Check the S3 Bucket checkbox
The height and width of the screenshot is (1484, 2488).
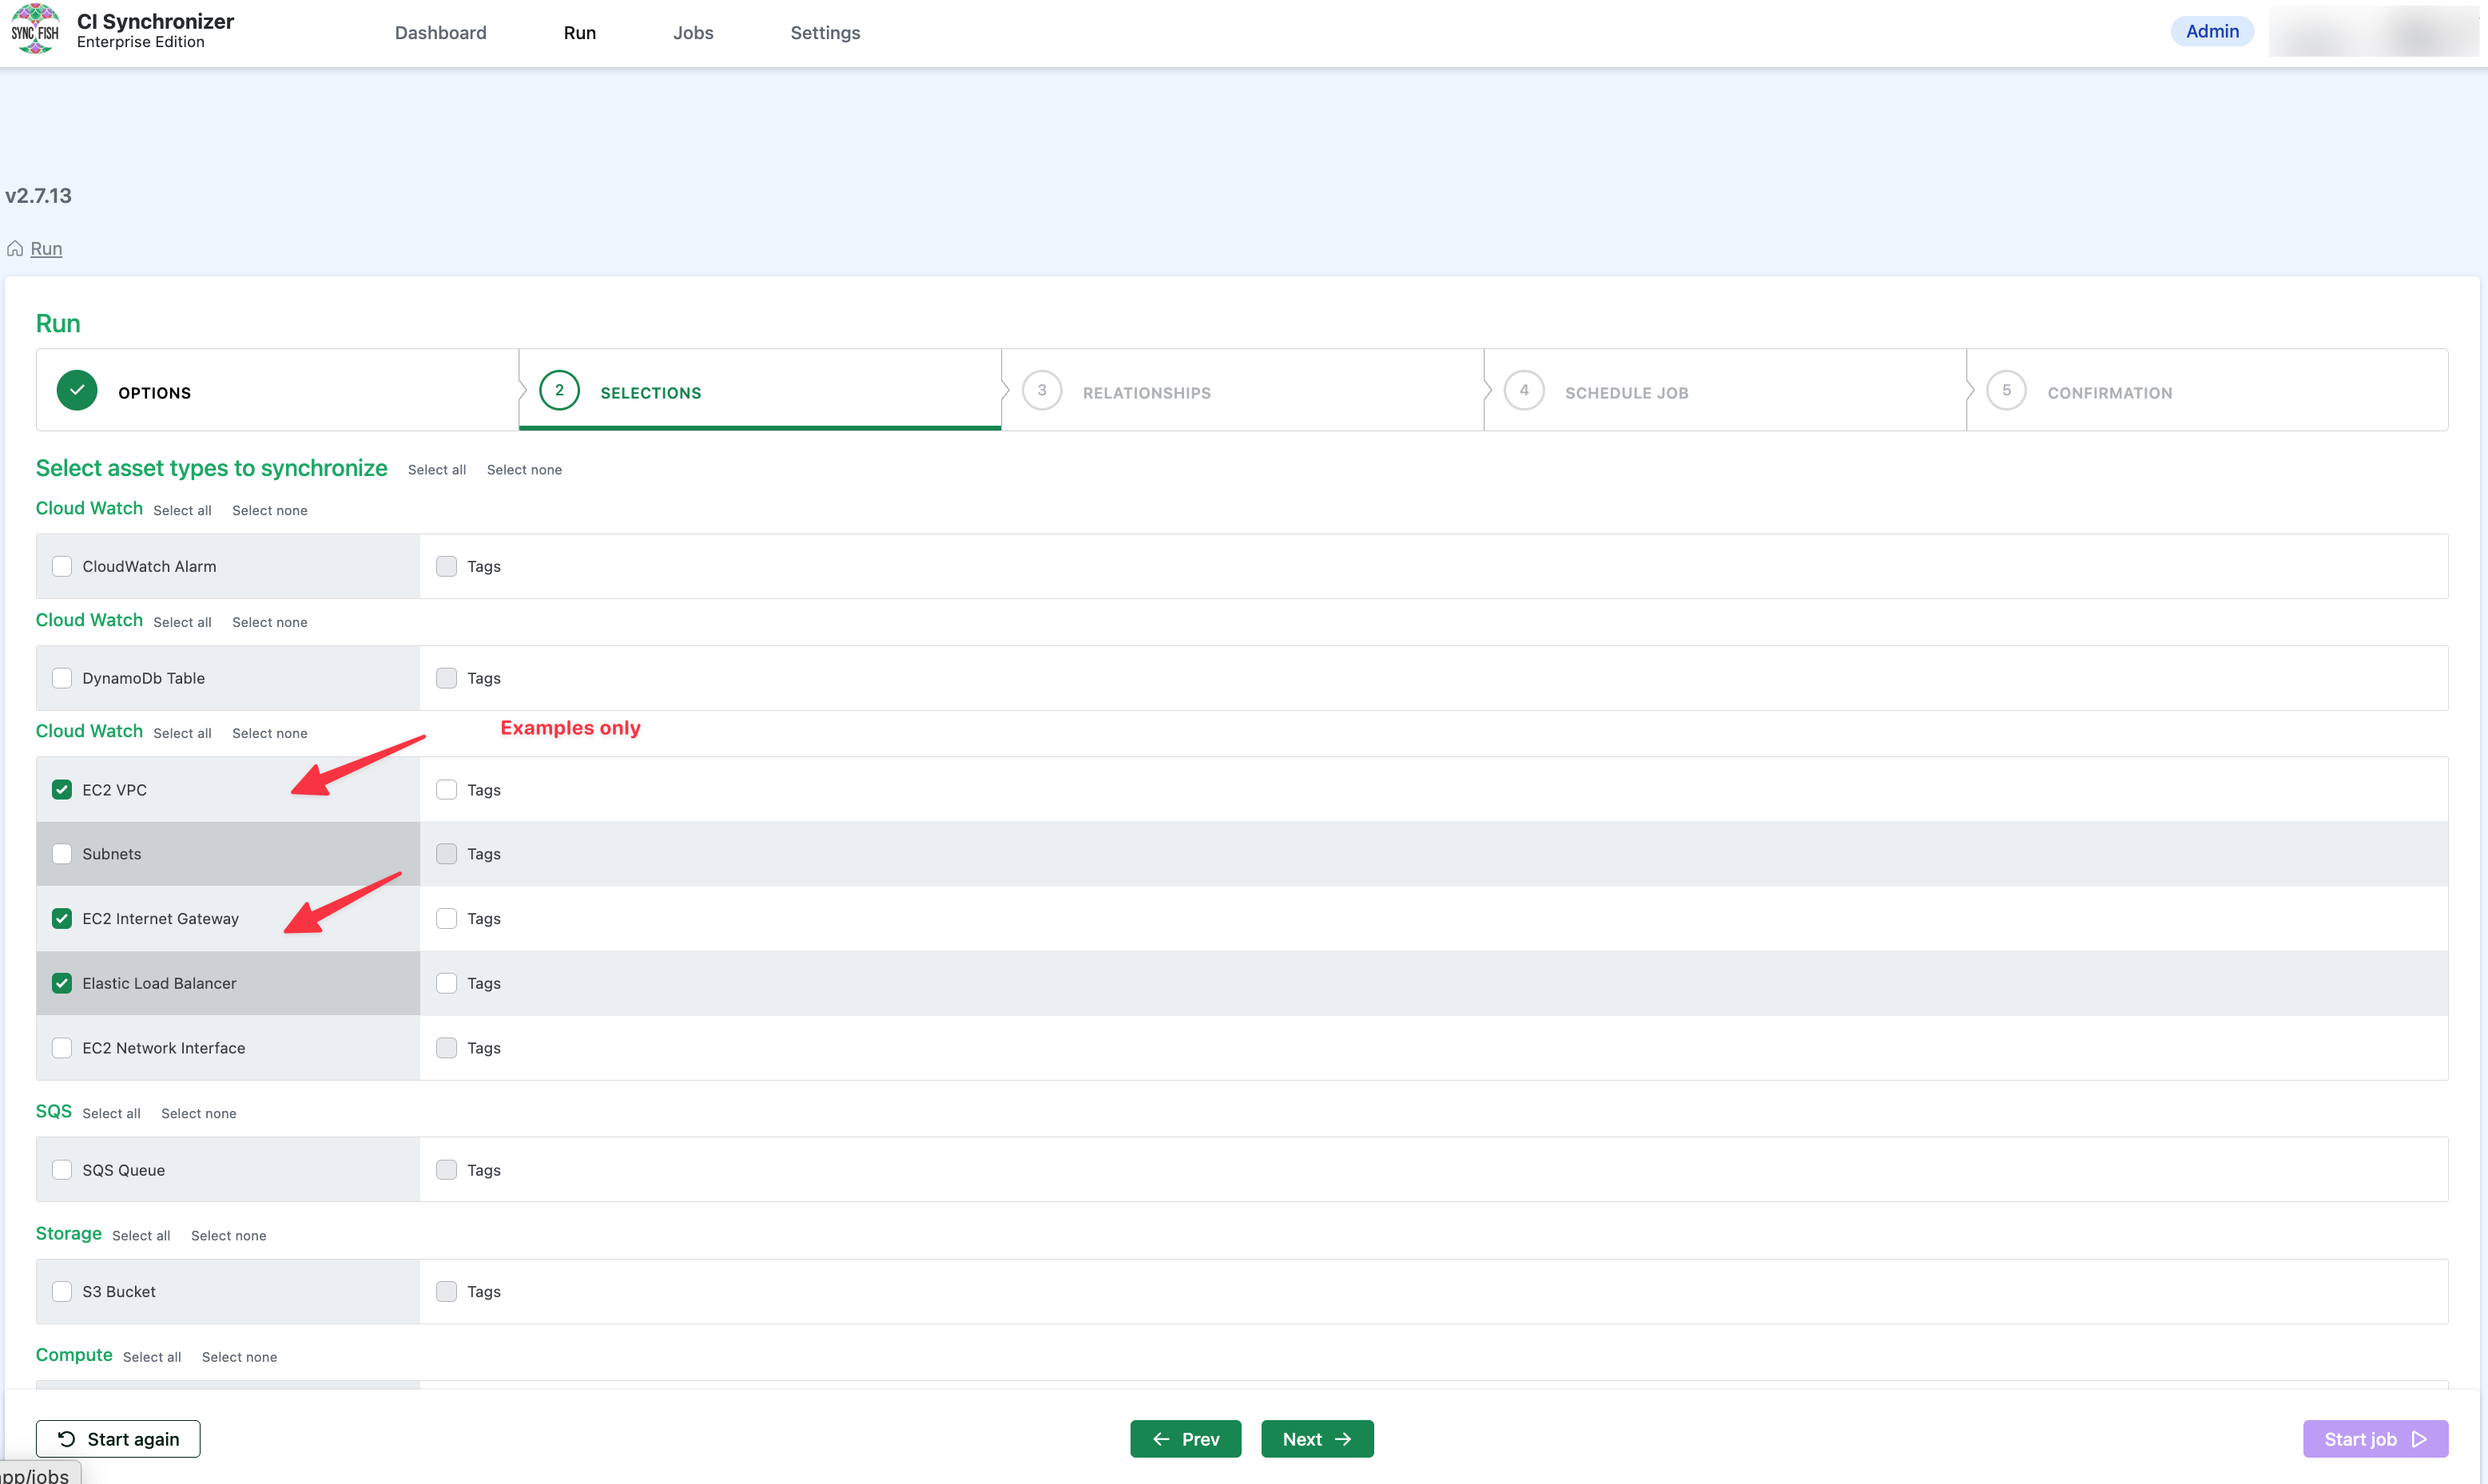click(62, 1292)
